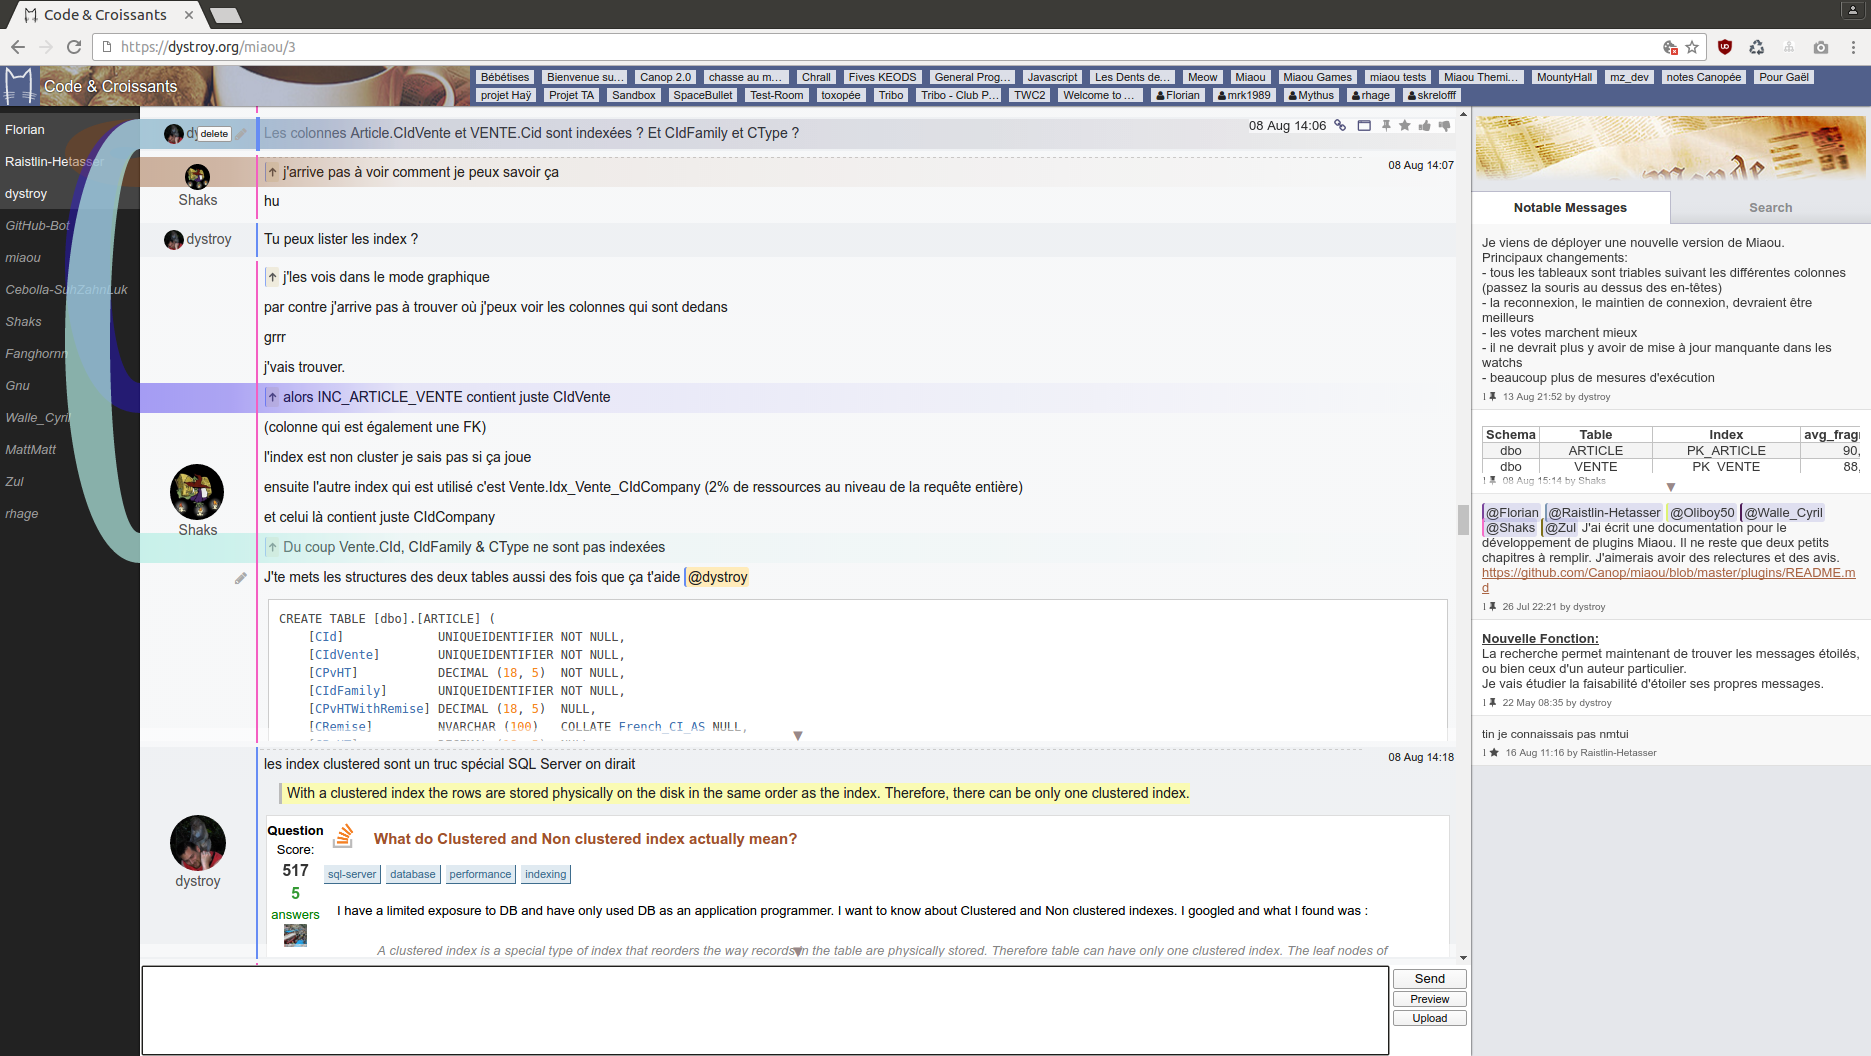This screenshot has height=1056, width=1871.
Task: Select user Raistlin-Hetasser in user list
Action: [54, 161]
